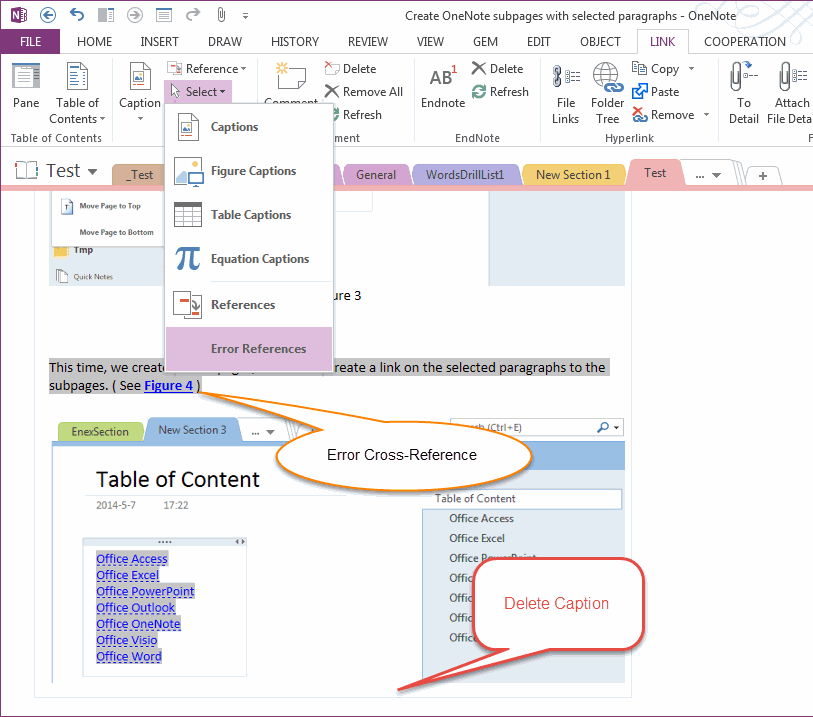The height and width of the screenshot is (717, 813).
Task: Open the _Test section tab
Action: [x=141, y=175]
